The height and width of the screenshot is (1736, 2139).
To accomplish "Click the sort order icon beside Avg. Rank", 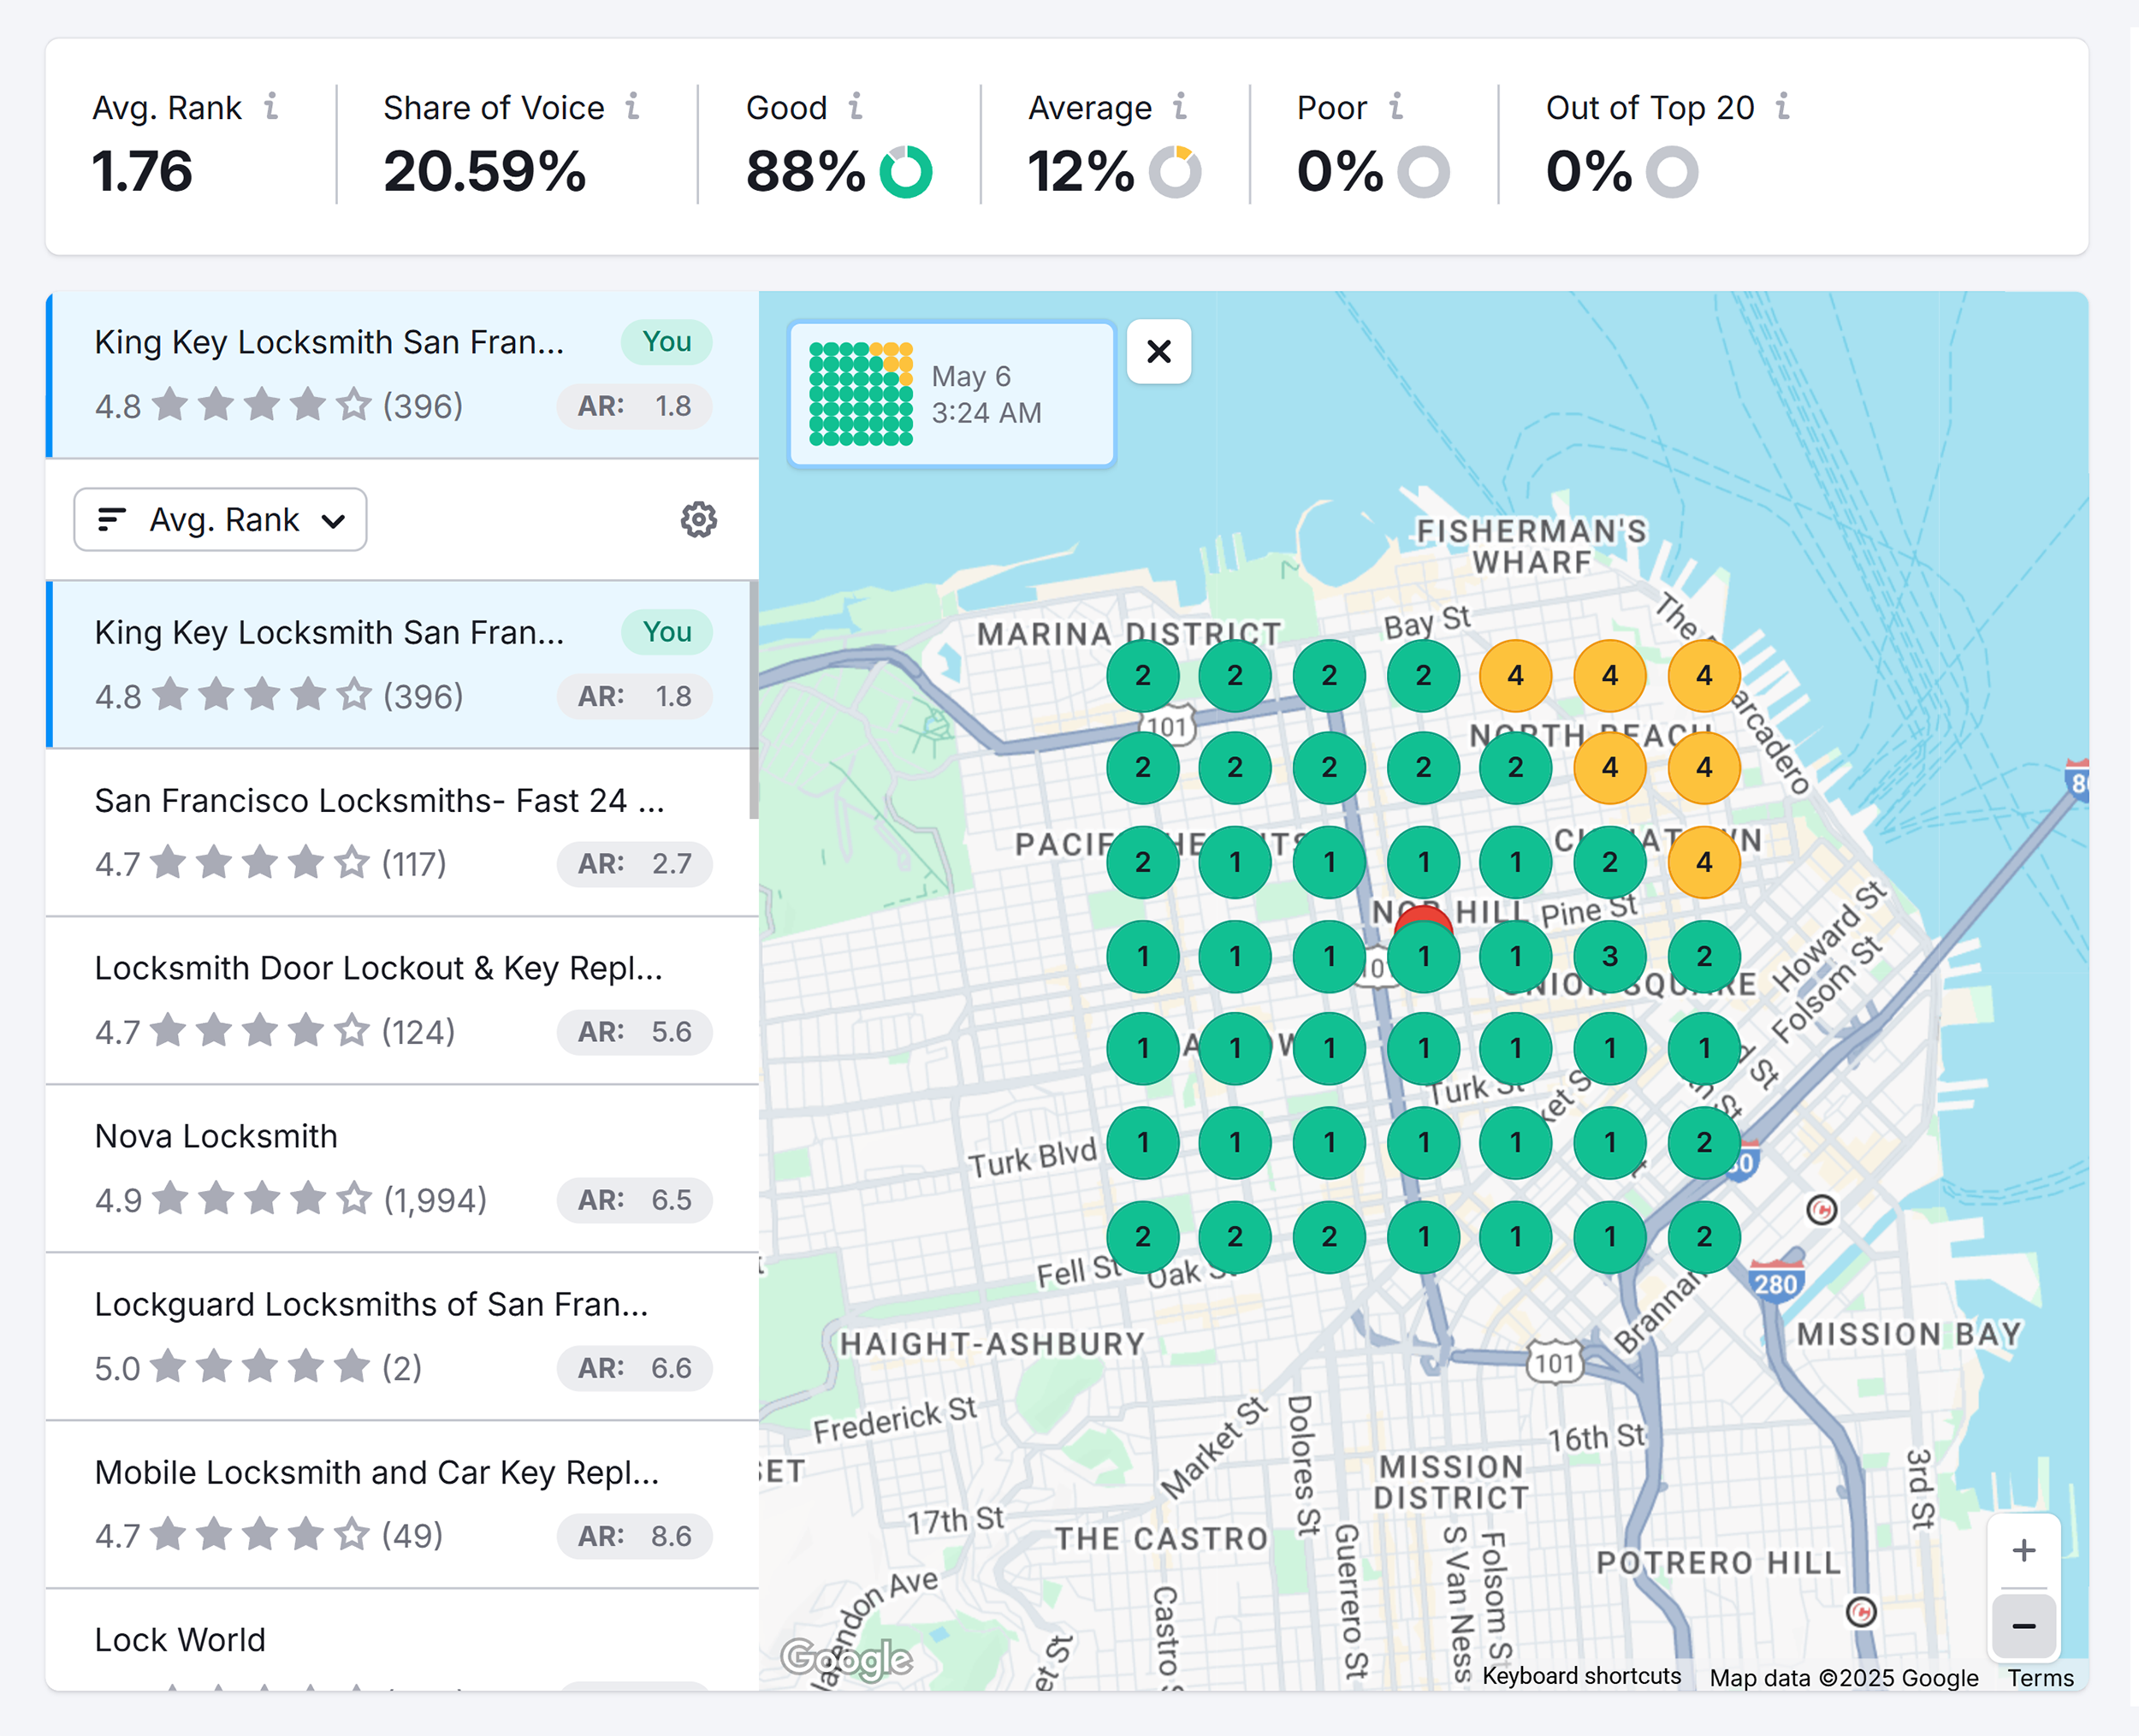I will click(113, 519).
